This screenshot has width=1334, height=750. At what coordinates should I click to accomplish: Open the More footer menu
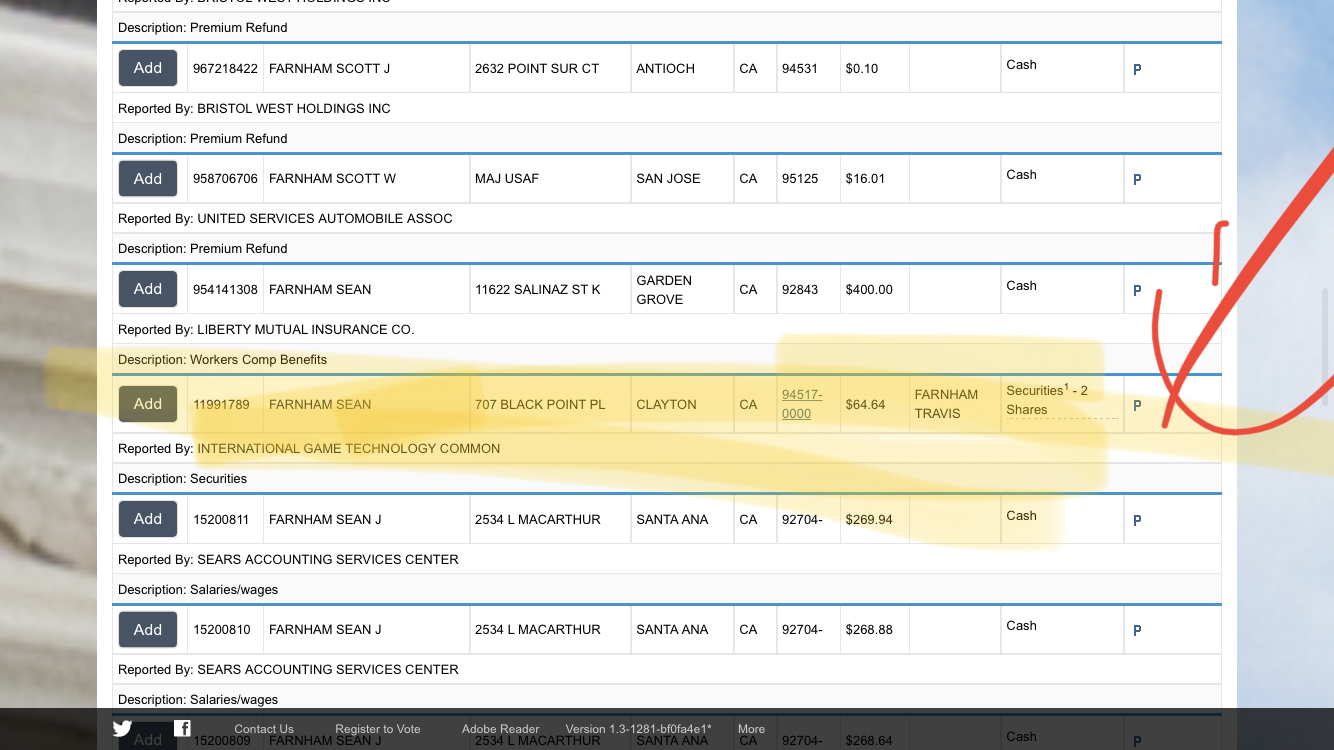[x=751, y=729]
